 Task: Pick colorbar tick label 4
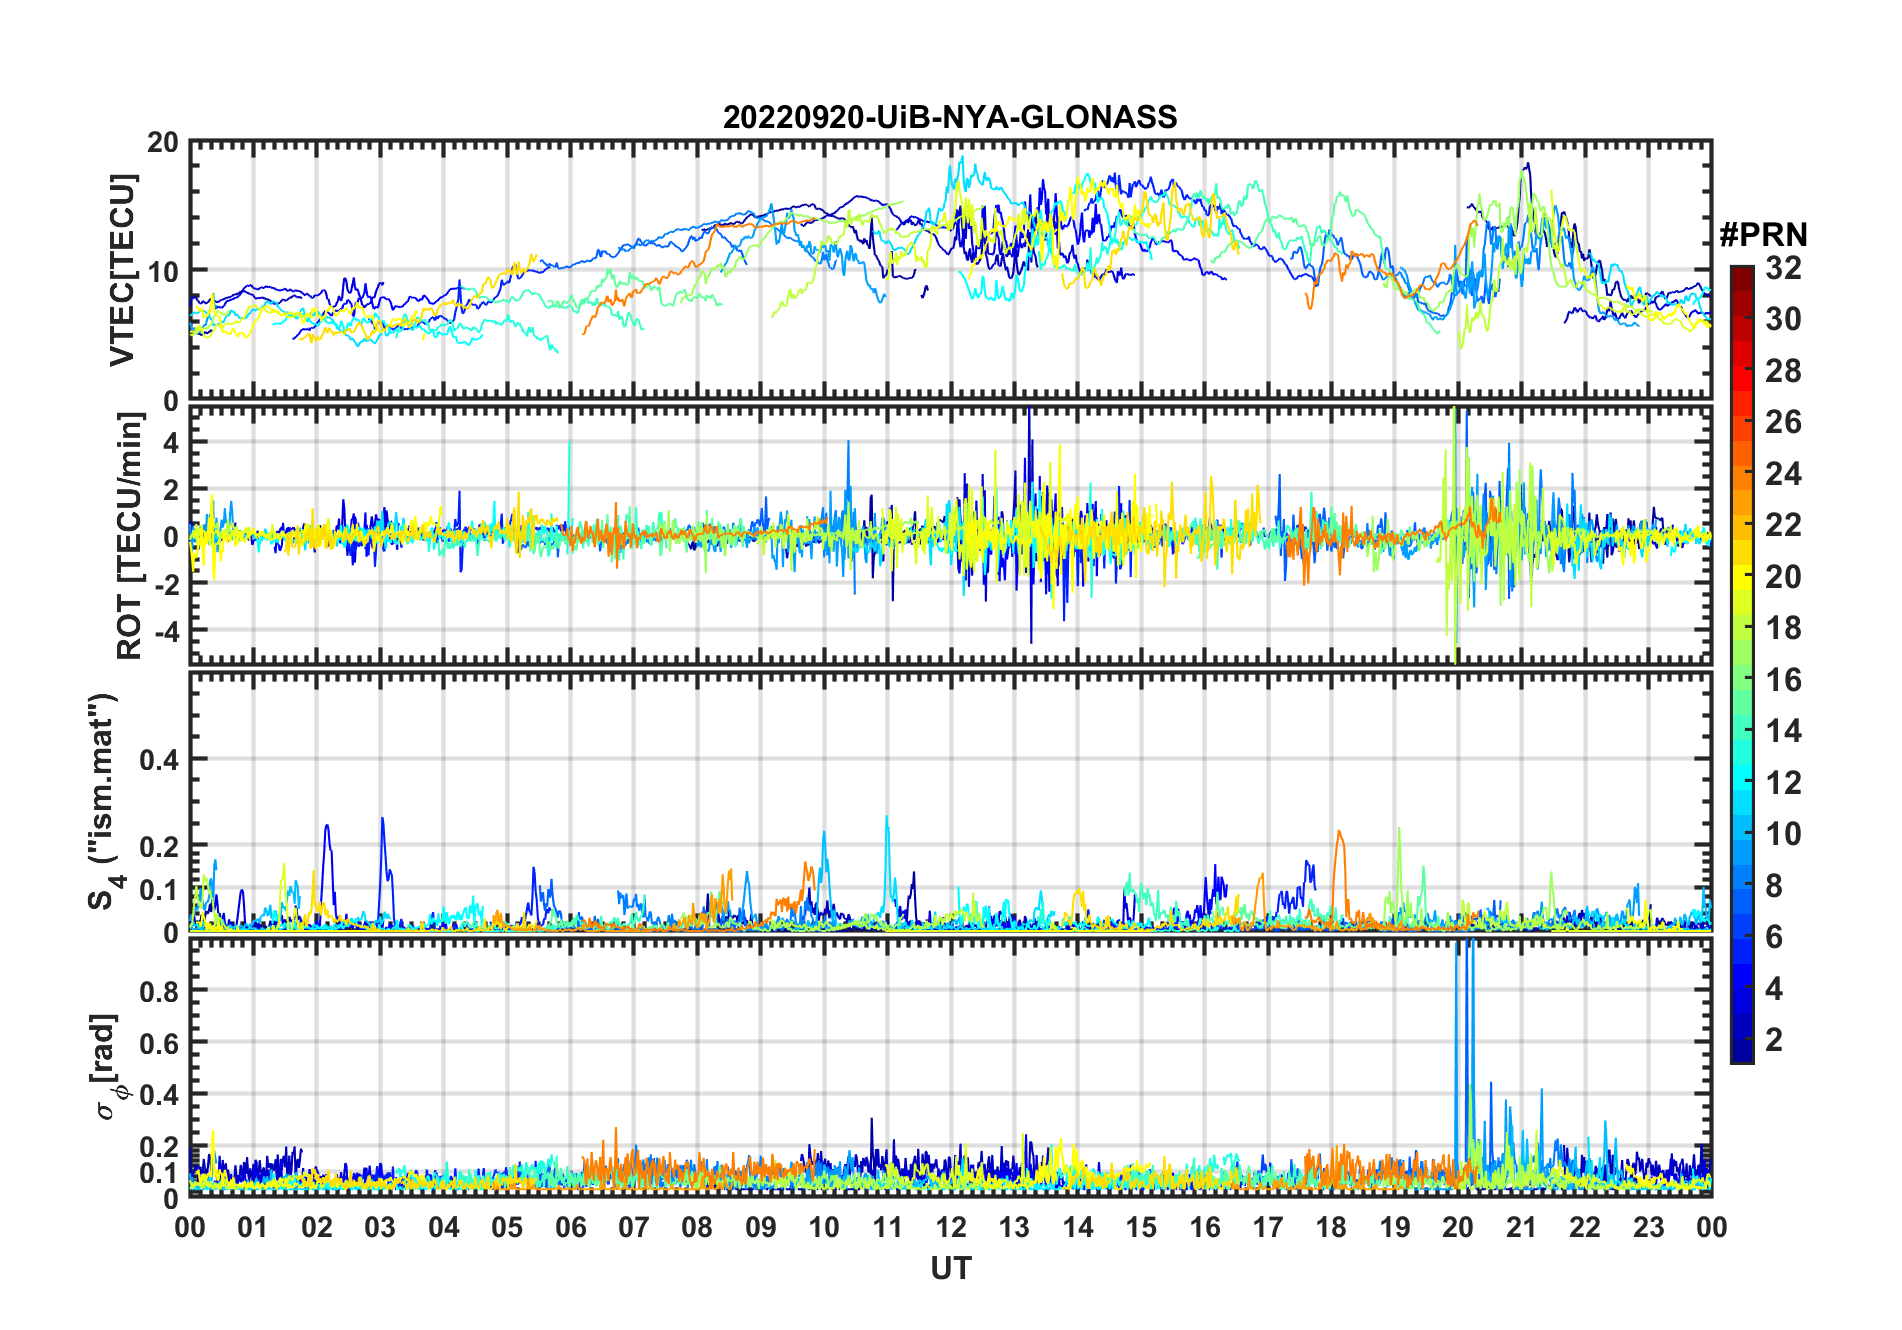coord(1774,989)
